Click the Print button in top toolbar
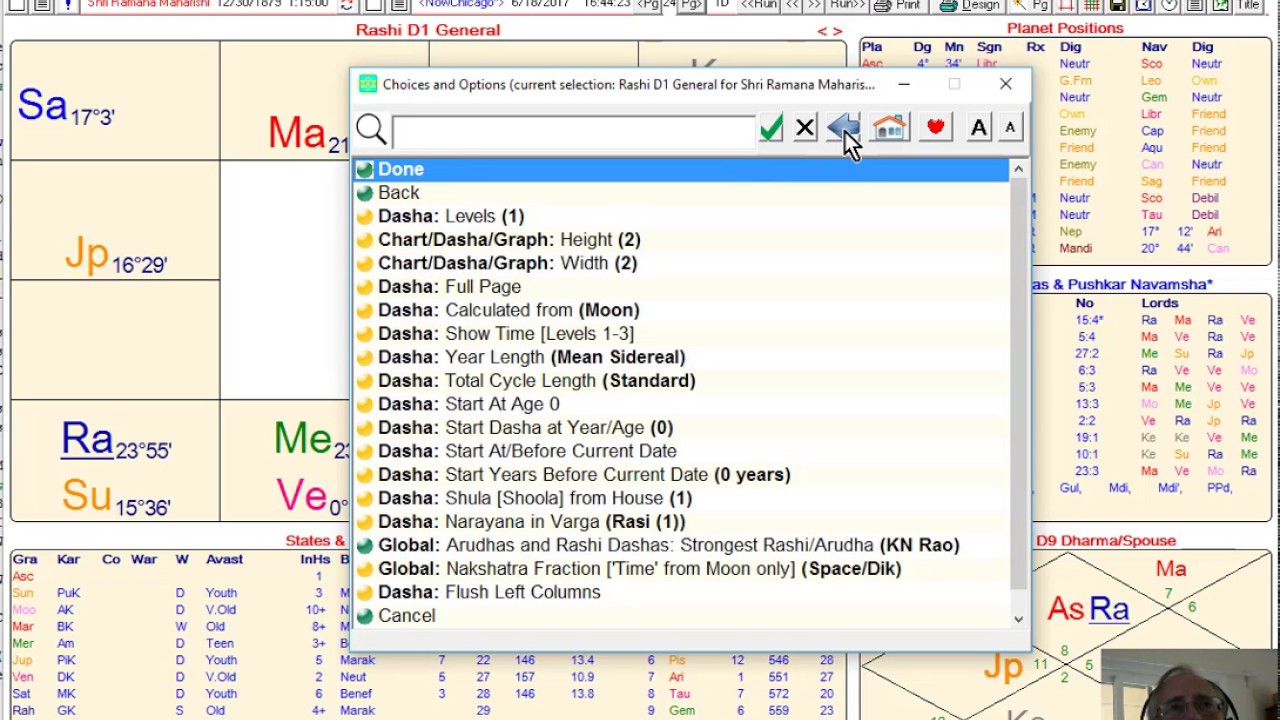 897,5
